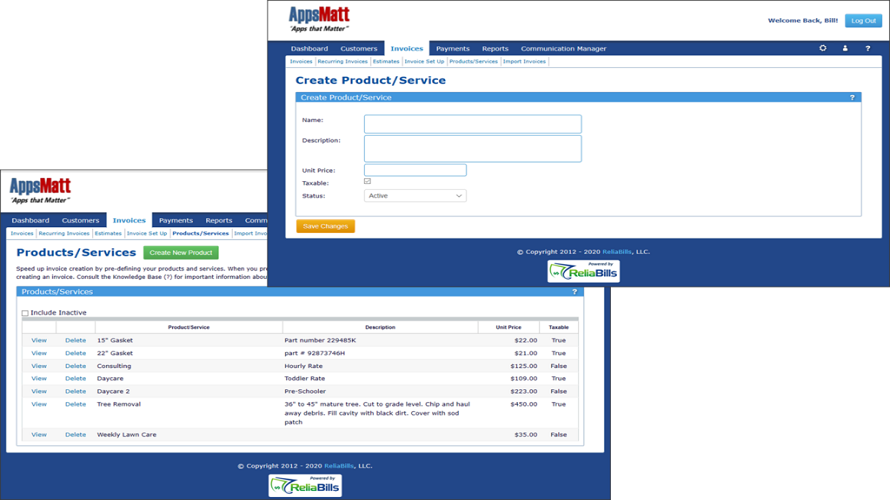View the 22" Gasket product
Screen dimensions: 890x500
[39, 353]
